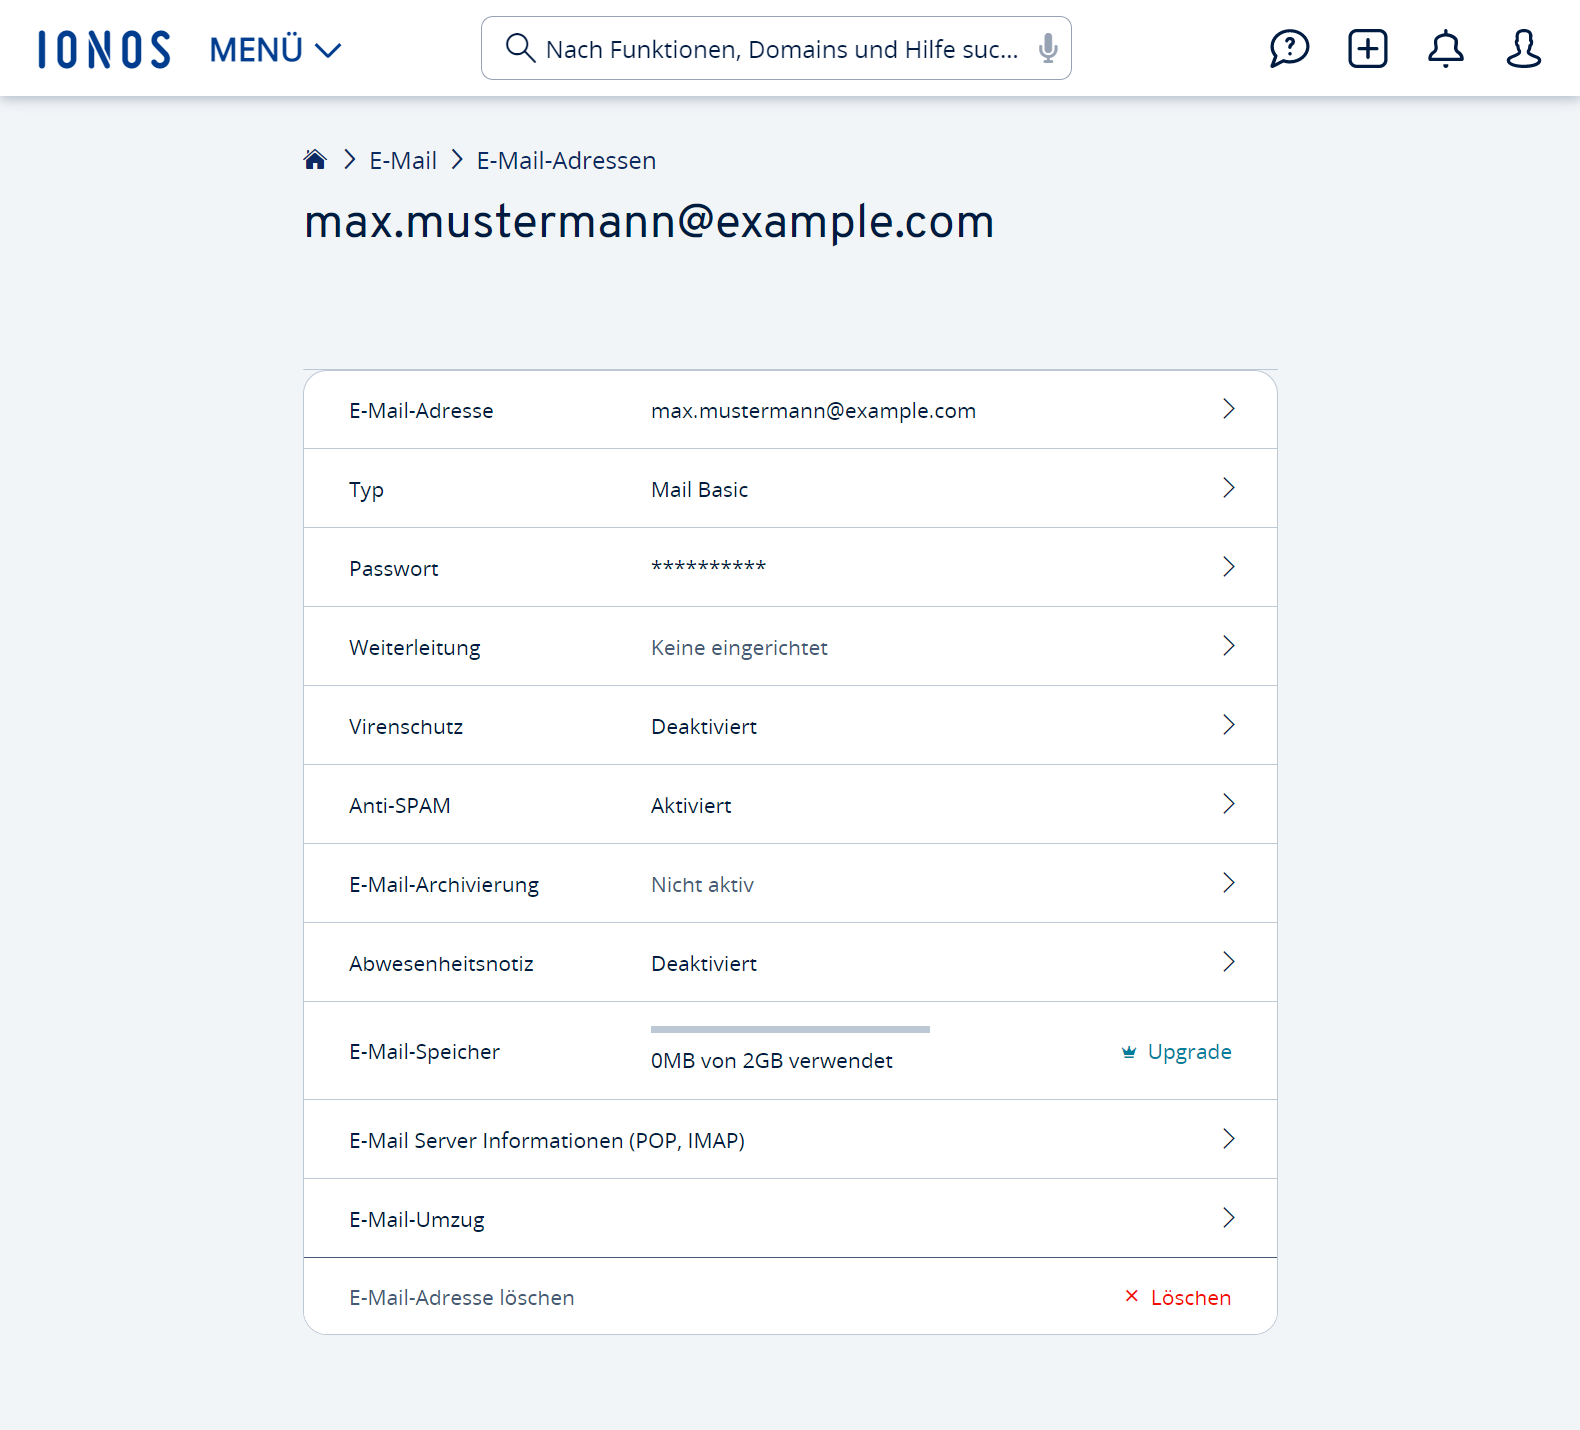The height and width of the screenshot is (1430, 1580).
Task: Click the crown icon next to Upgrade
Action: (1129, 1052)
